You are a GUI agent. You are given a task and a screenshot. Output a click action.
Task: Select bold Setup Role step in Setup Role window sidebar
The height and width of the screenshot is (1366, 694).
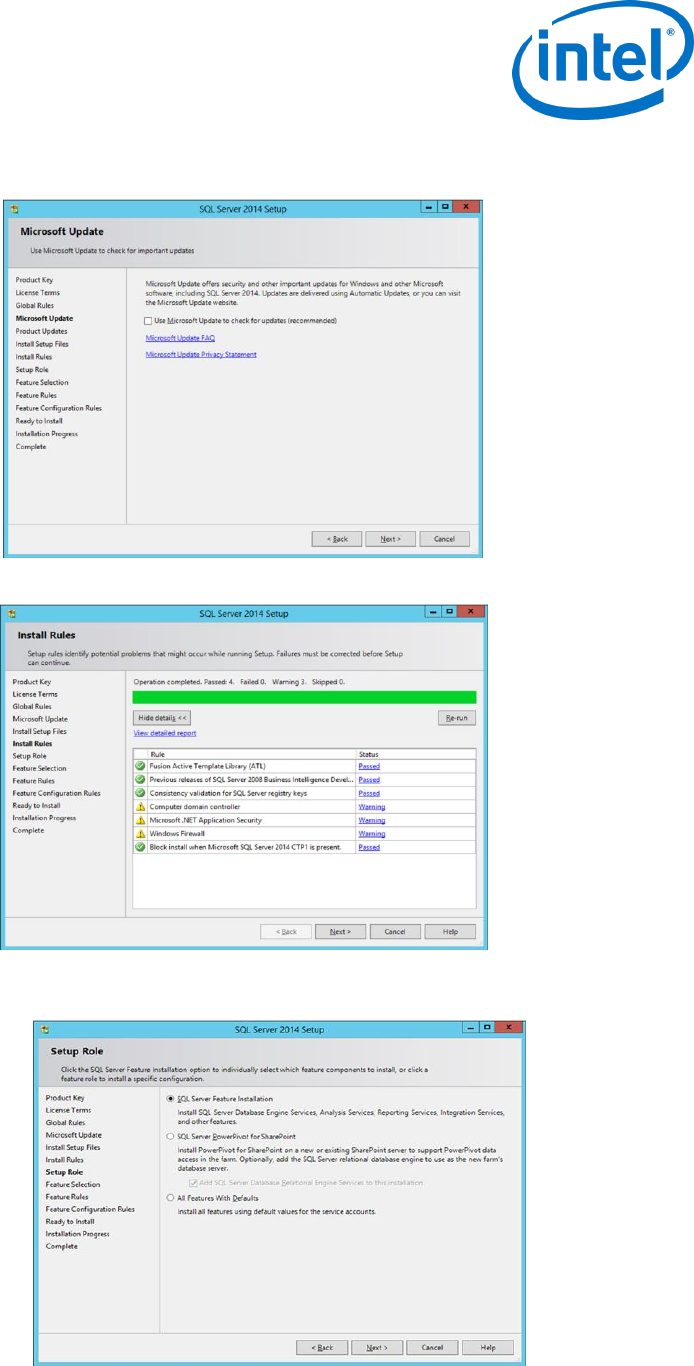click(x=64, y=1172)
